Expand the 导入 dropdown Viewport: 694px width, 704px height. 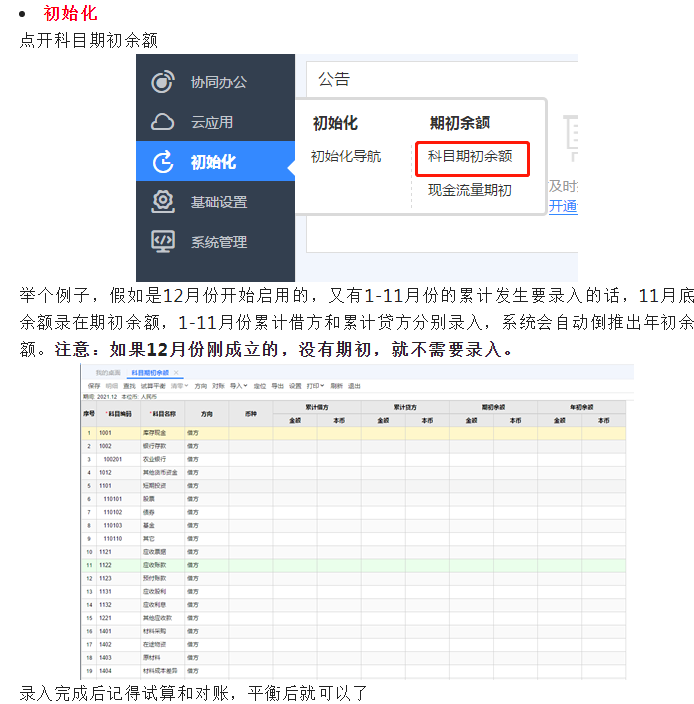click(238, 386)
